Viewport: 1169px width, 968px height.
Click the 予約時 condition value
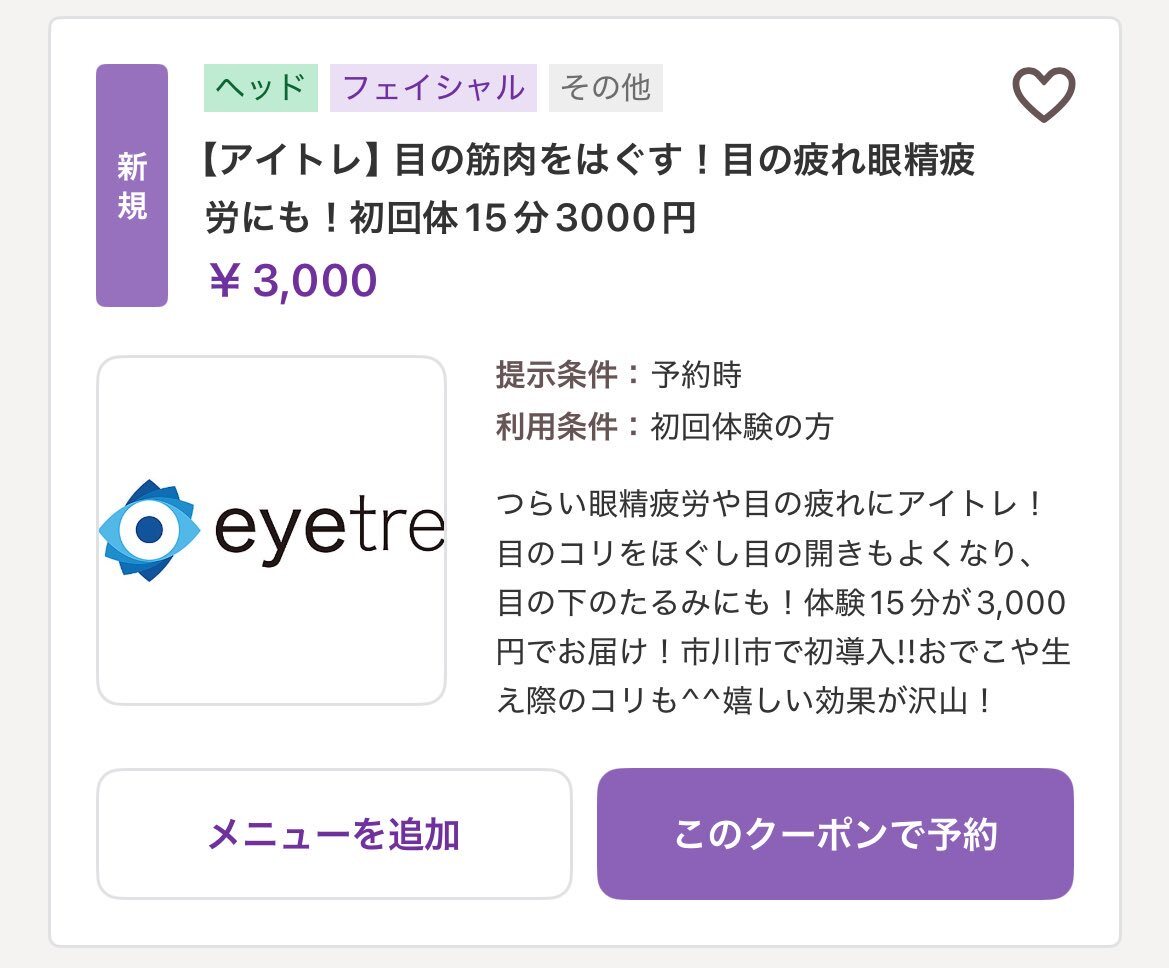coord(696,375)
